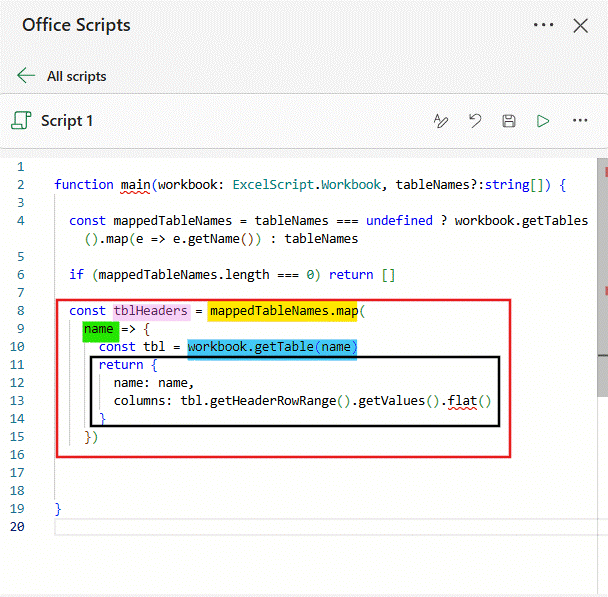This screenshot has height=597, width=608.
Task: Click 'return' keyword on line 6
Action: [351, 275]
